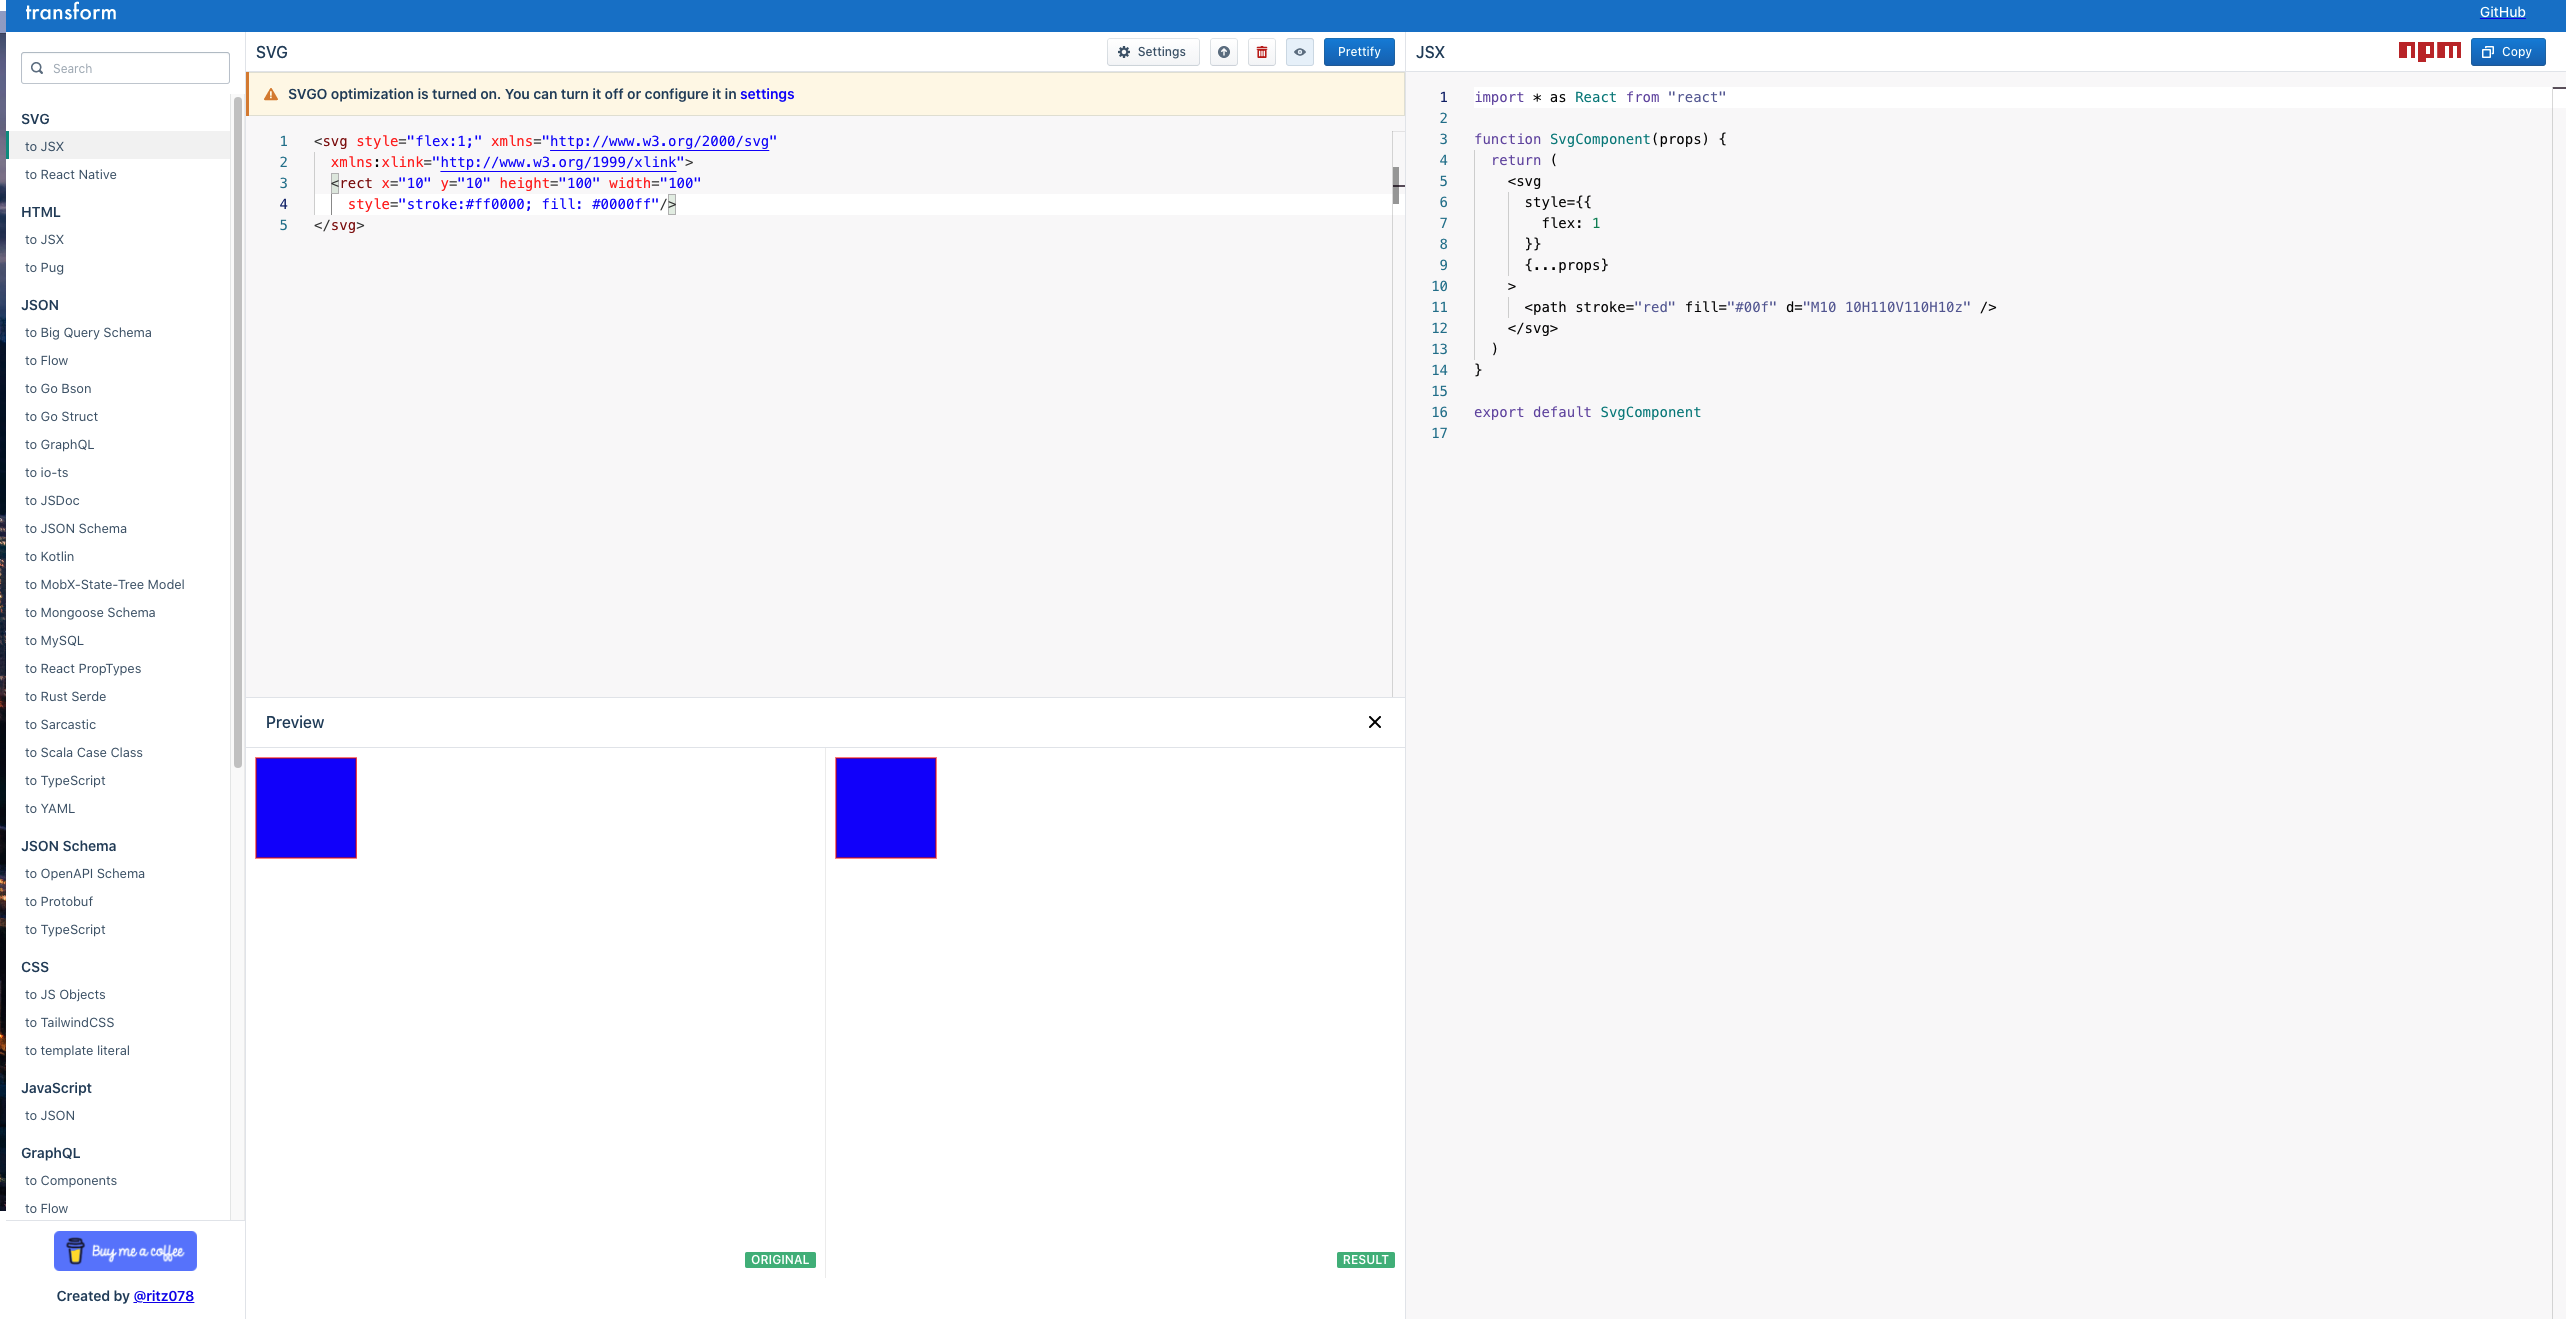
Task: Select SVG to React Native converter
Action: click(x=70, y=174)
